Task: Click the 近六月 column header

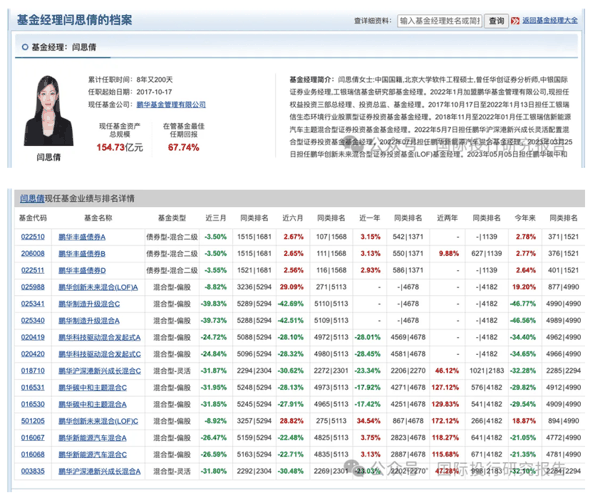Action: [x=293, y=218]
